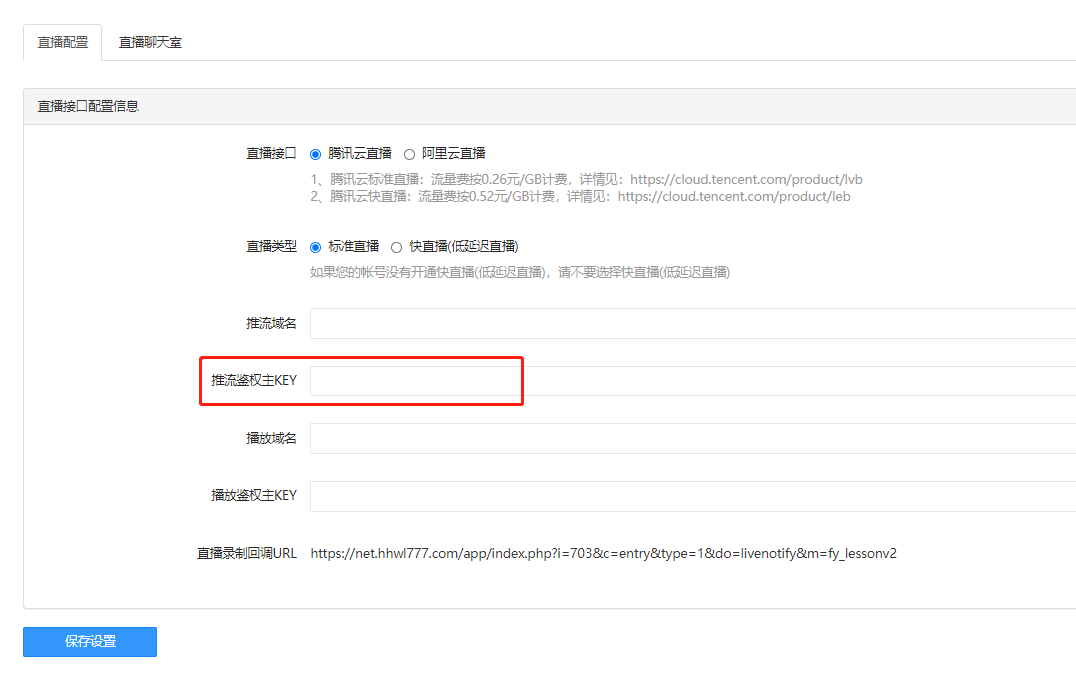Click the 直播接口配置信息 panel heading
This screenshot has height=700, width=1076.
(88, 106)
